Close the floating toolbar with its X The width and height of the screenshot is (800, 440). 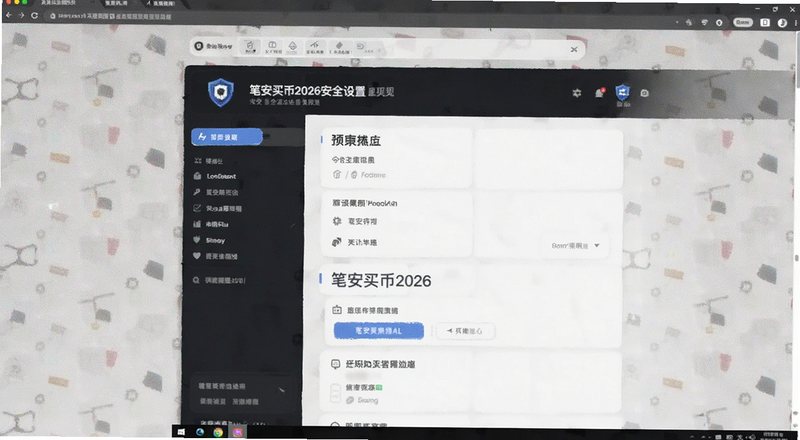click(574, 50)
